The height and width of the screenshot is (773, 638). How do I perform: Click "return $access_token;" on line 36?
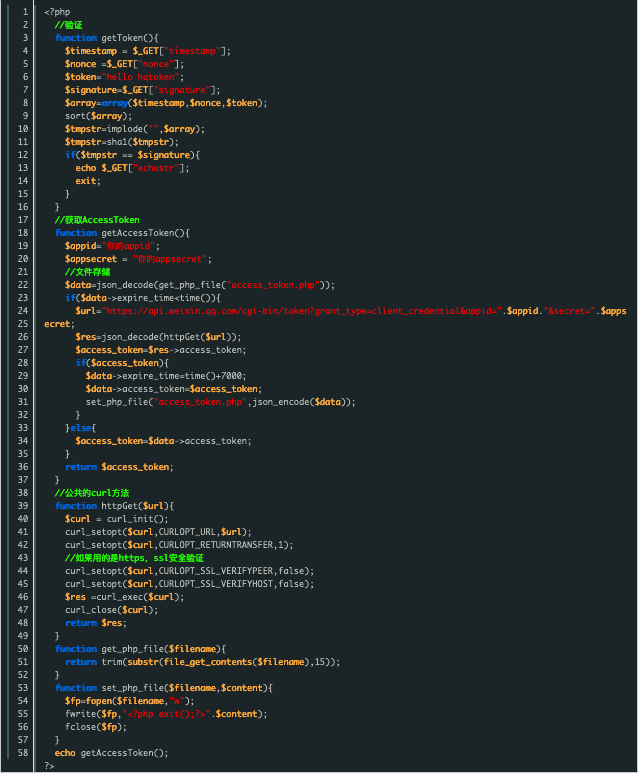click(x=119, y=467)
